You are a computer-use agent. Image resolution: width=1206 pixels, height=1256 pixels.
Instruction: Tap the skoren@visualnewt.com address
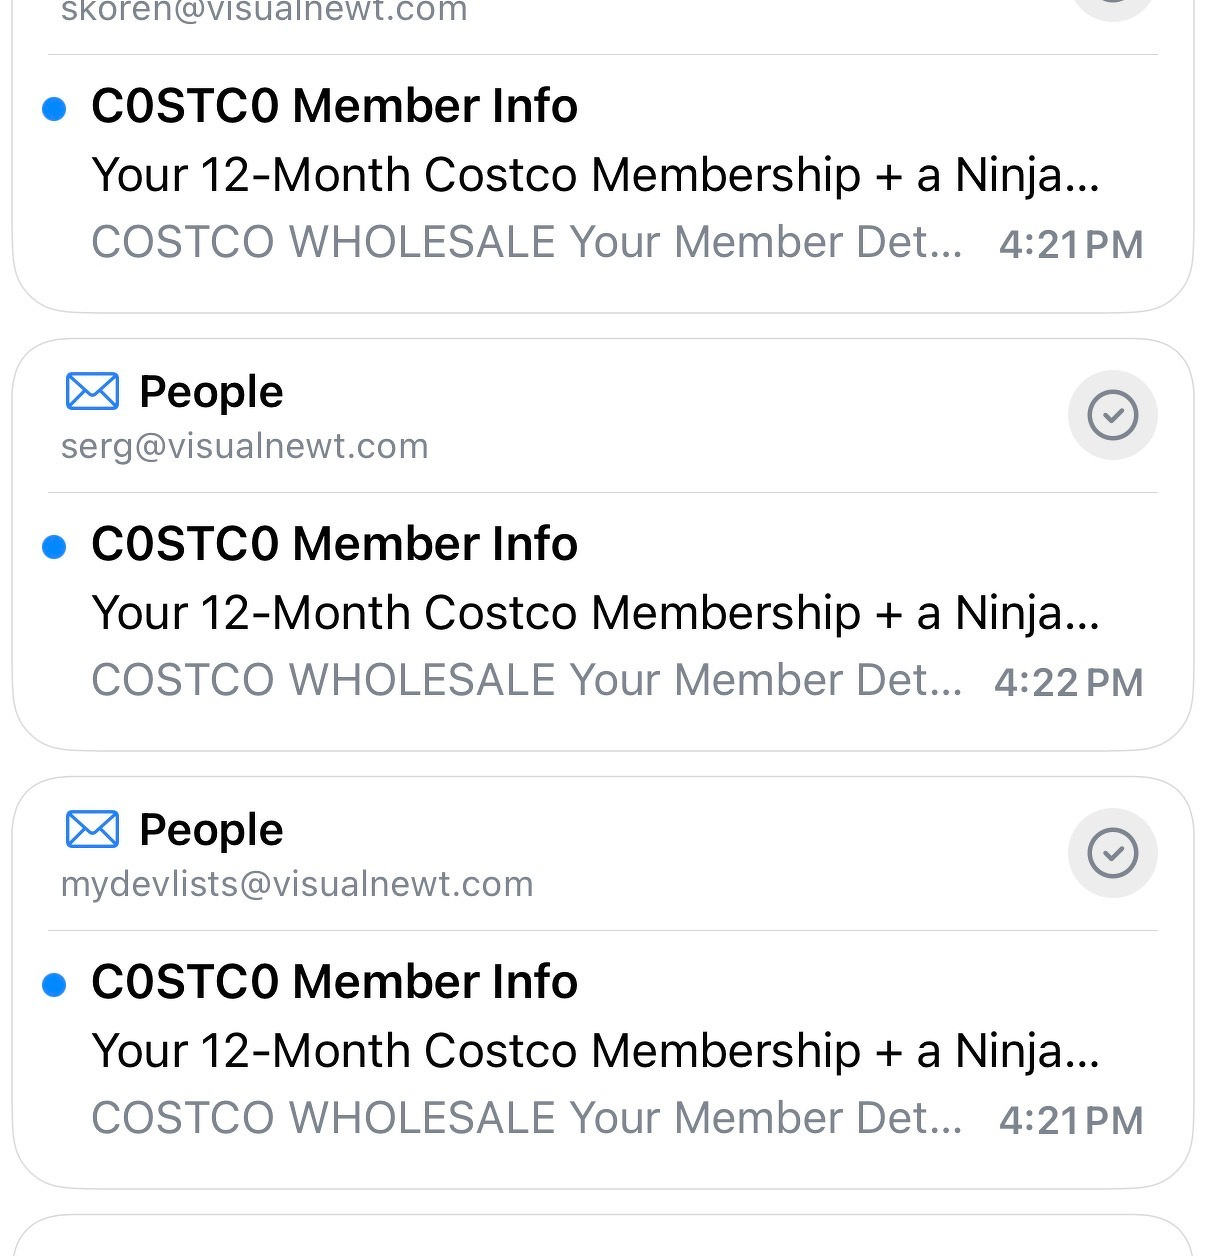(264, 12)
